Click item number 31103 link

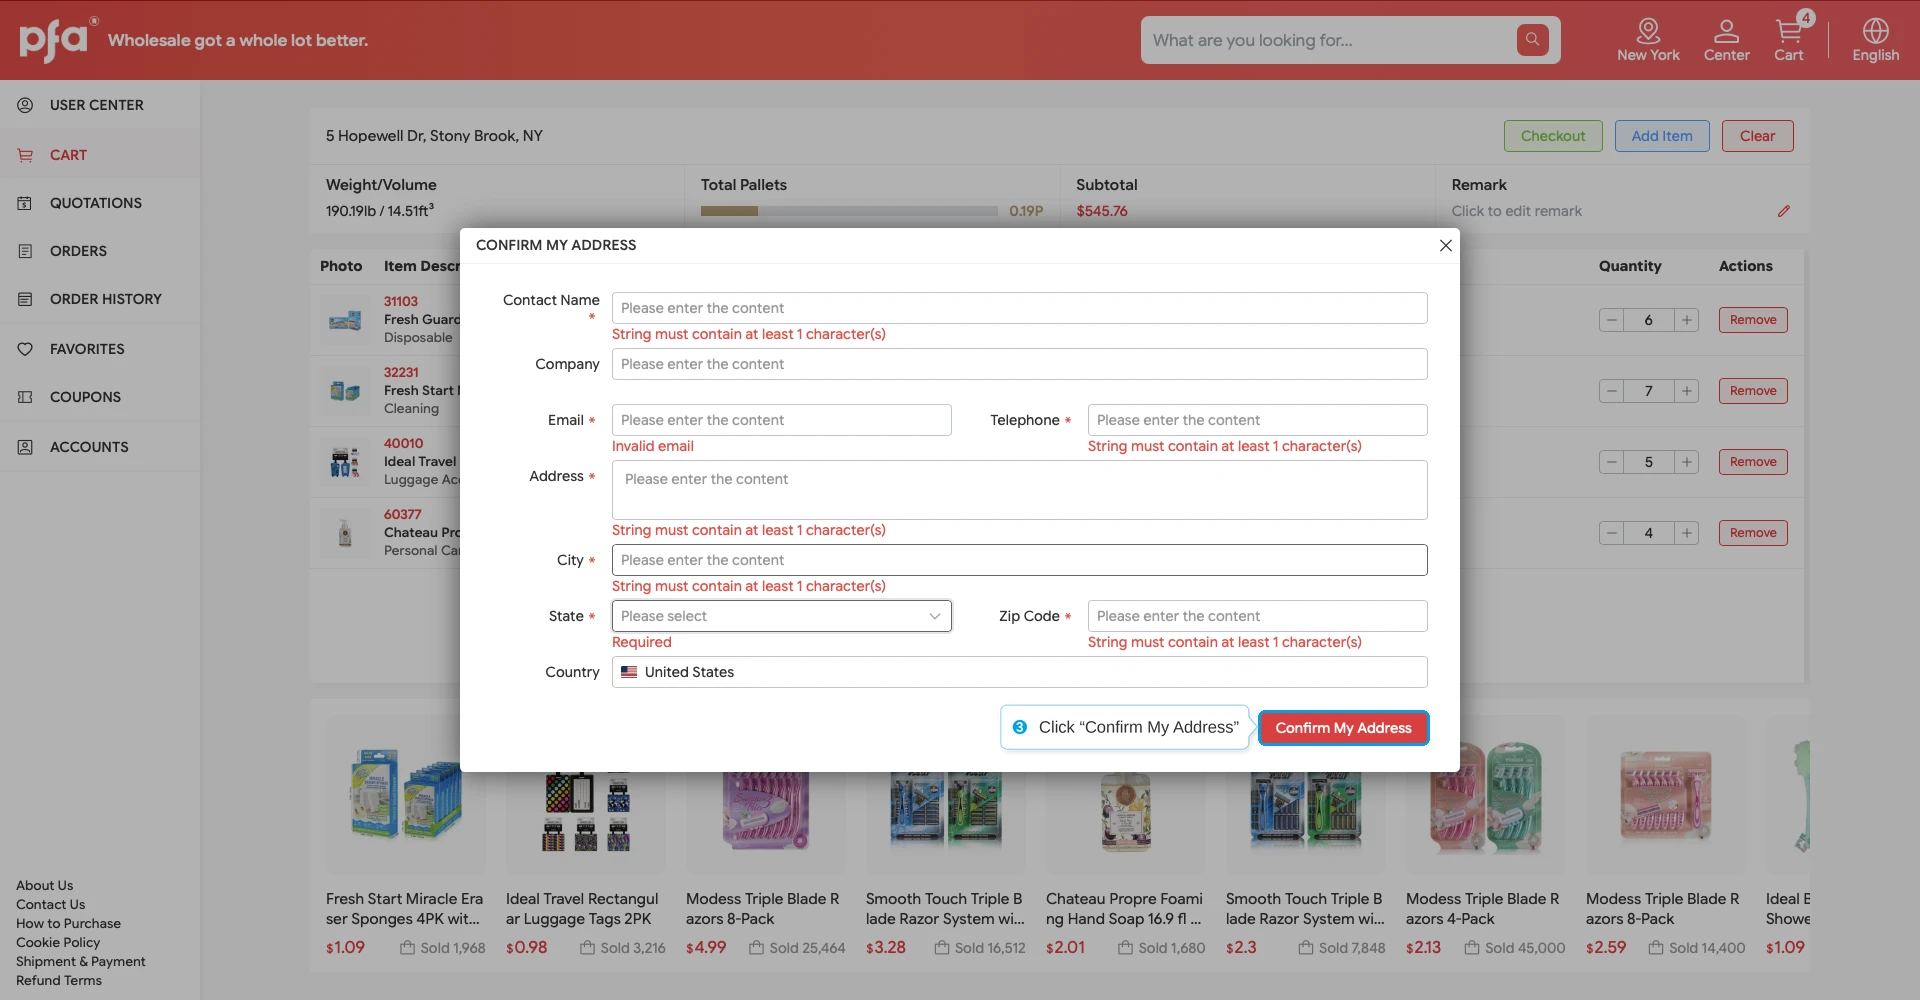(x=401, y=302)
